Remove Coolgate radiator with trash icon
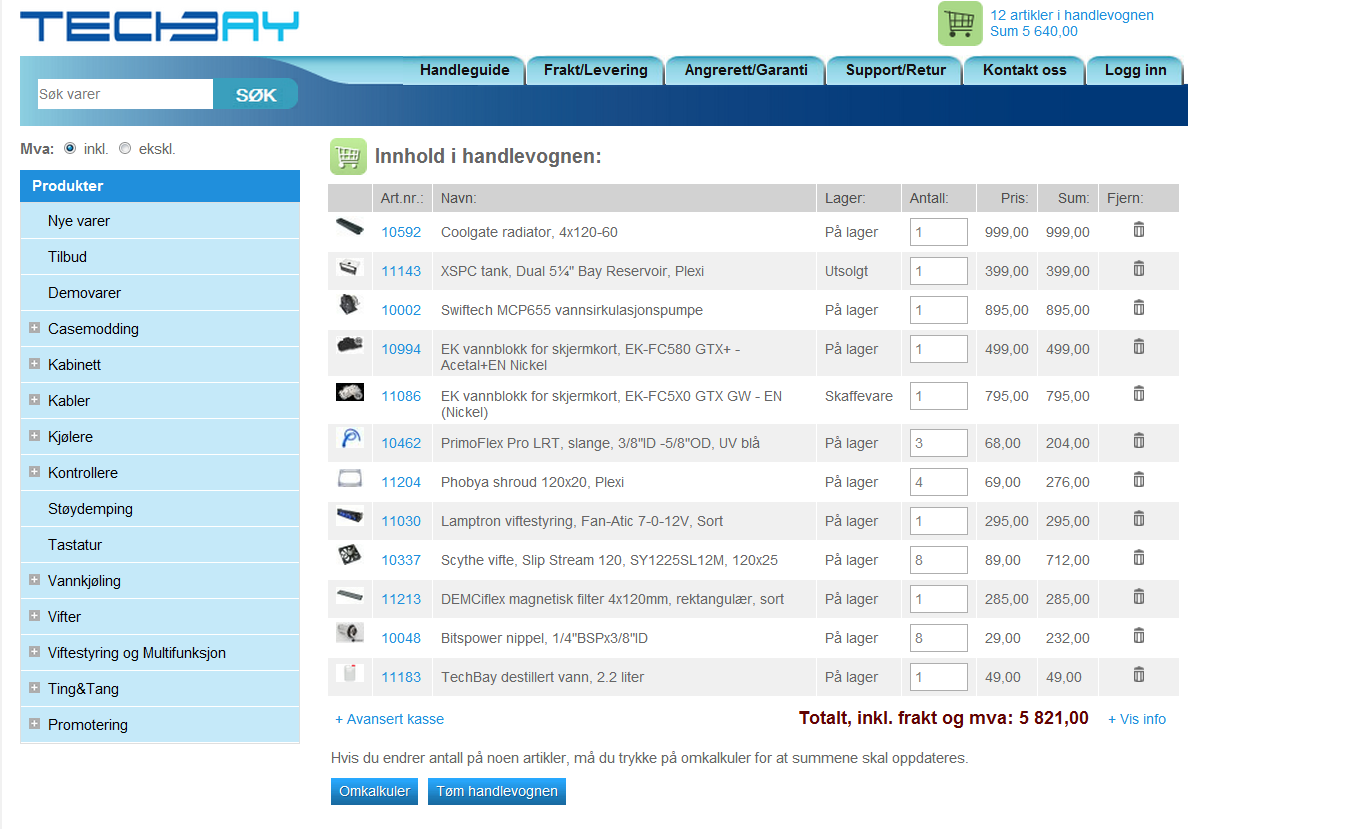The width and height of the screenshot is (1366, 829). pyautogui.click(x=1138, y=230)
